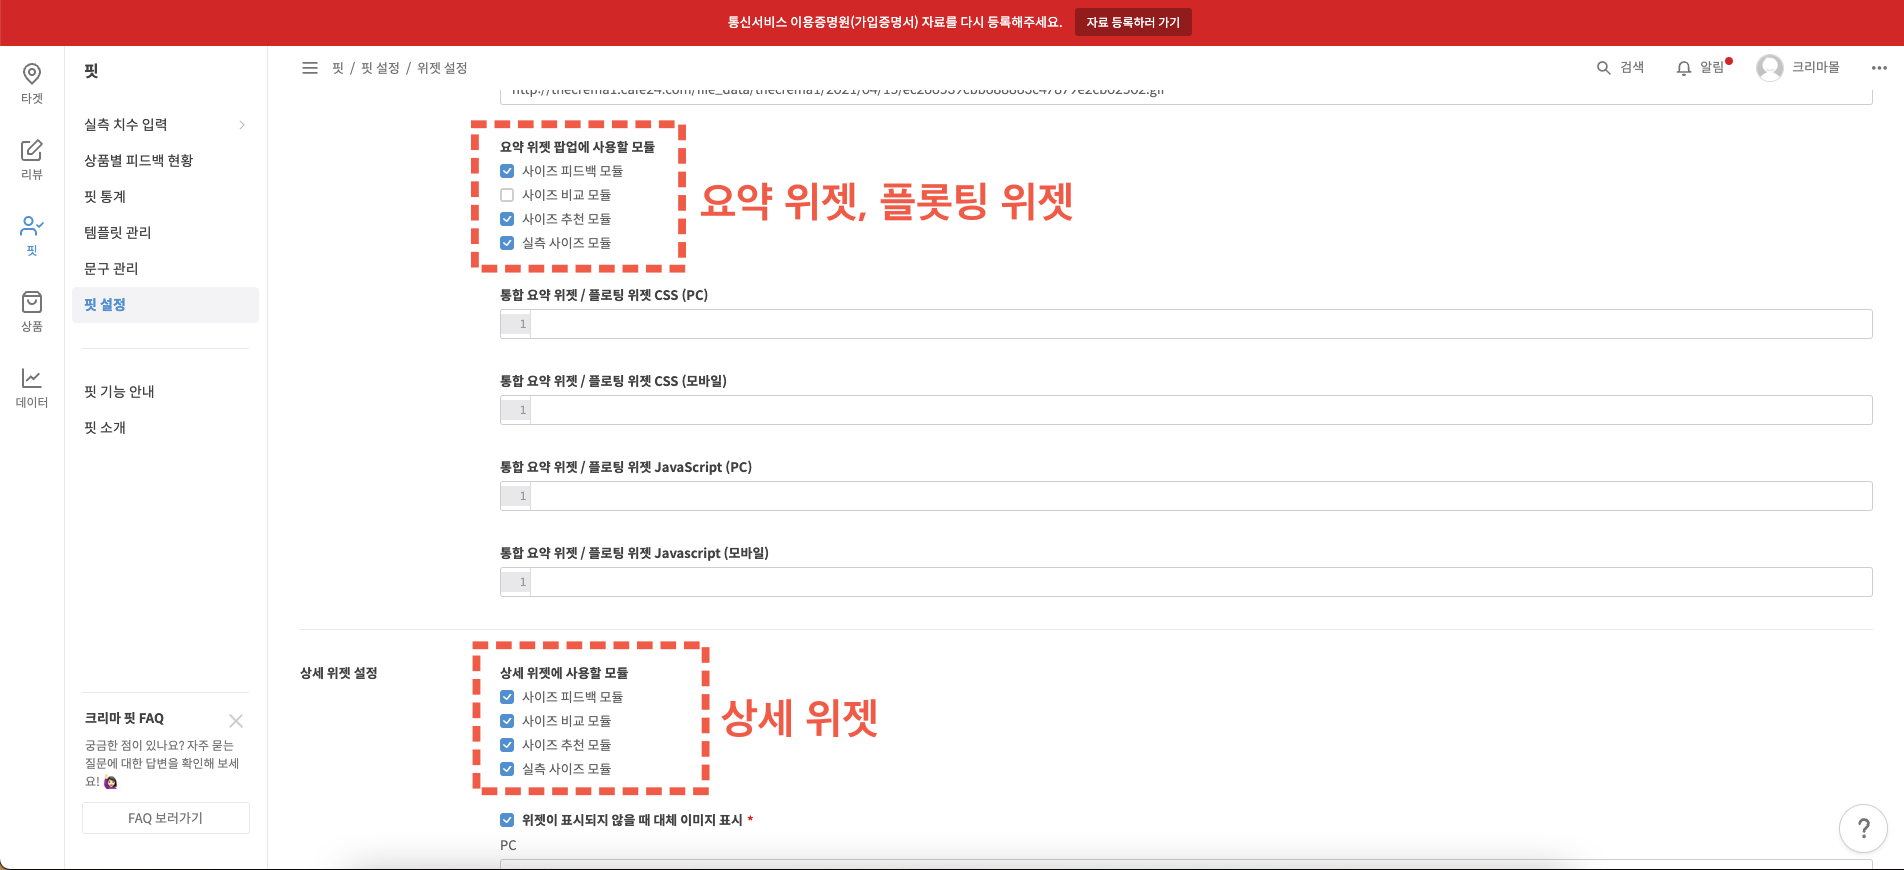Open the help question mark button
The image size is (1904, 870).
[x=1863, y=828]
